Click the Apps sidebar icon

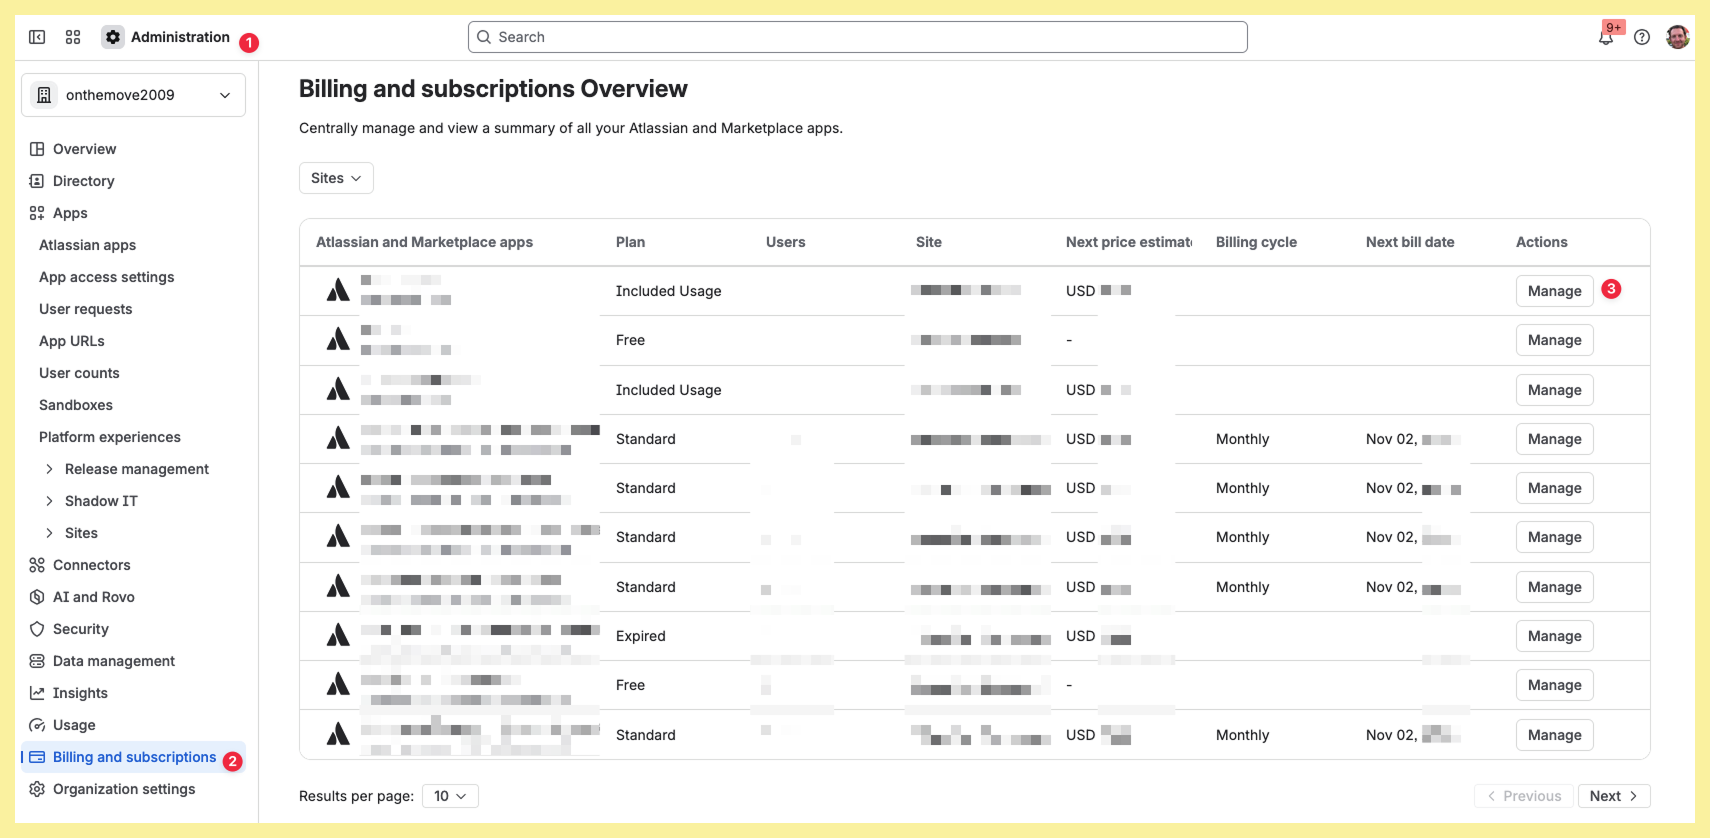[x=37, y=213]
